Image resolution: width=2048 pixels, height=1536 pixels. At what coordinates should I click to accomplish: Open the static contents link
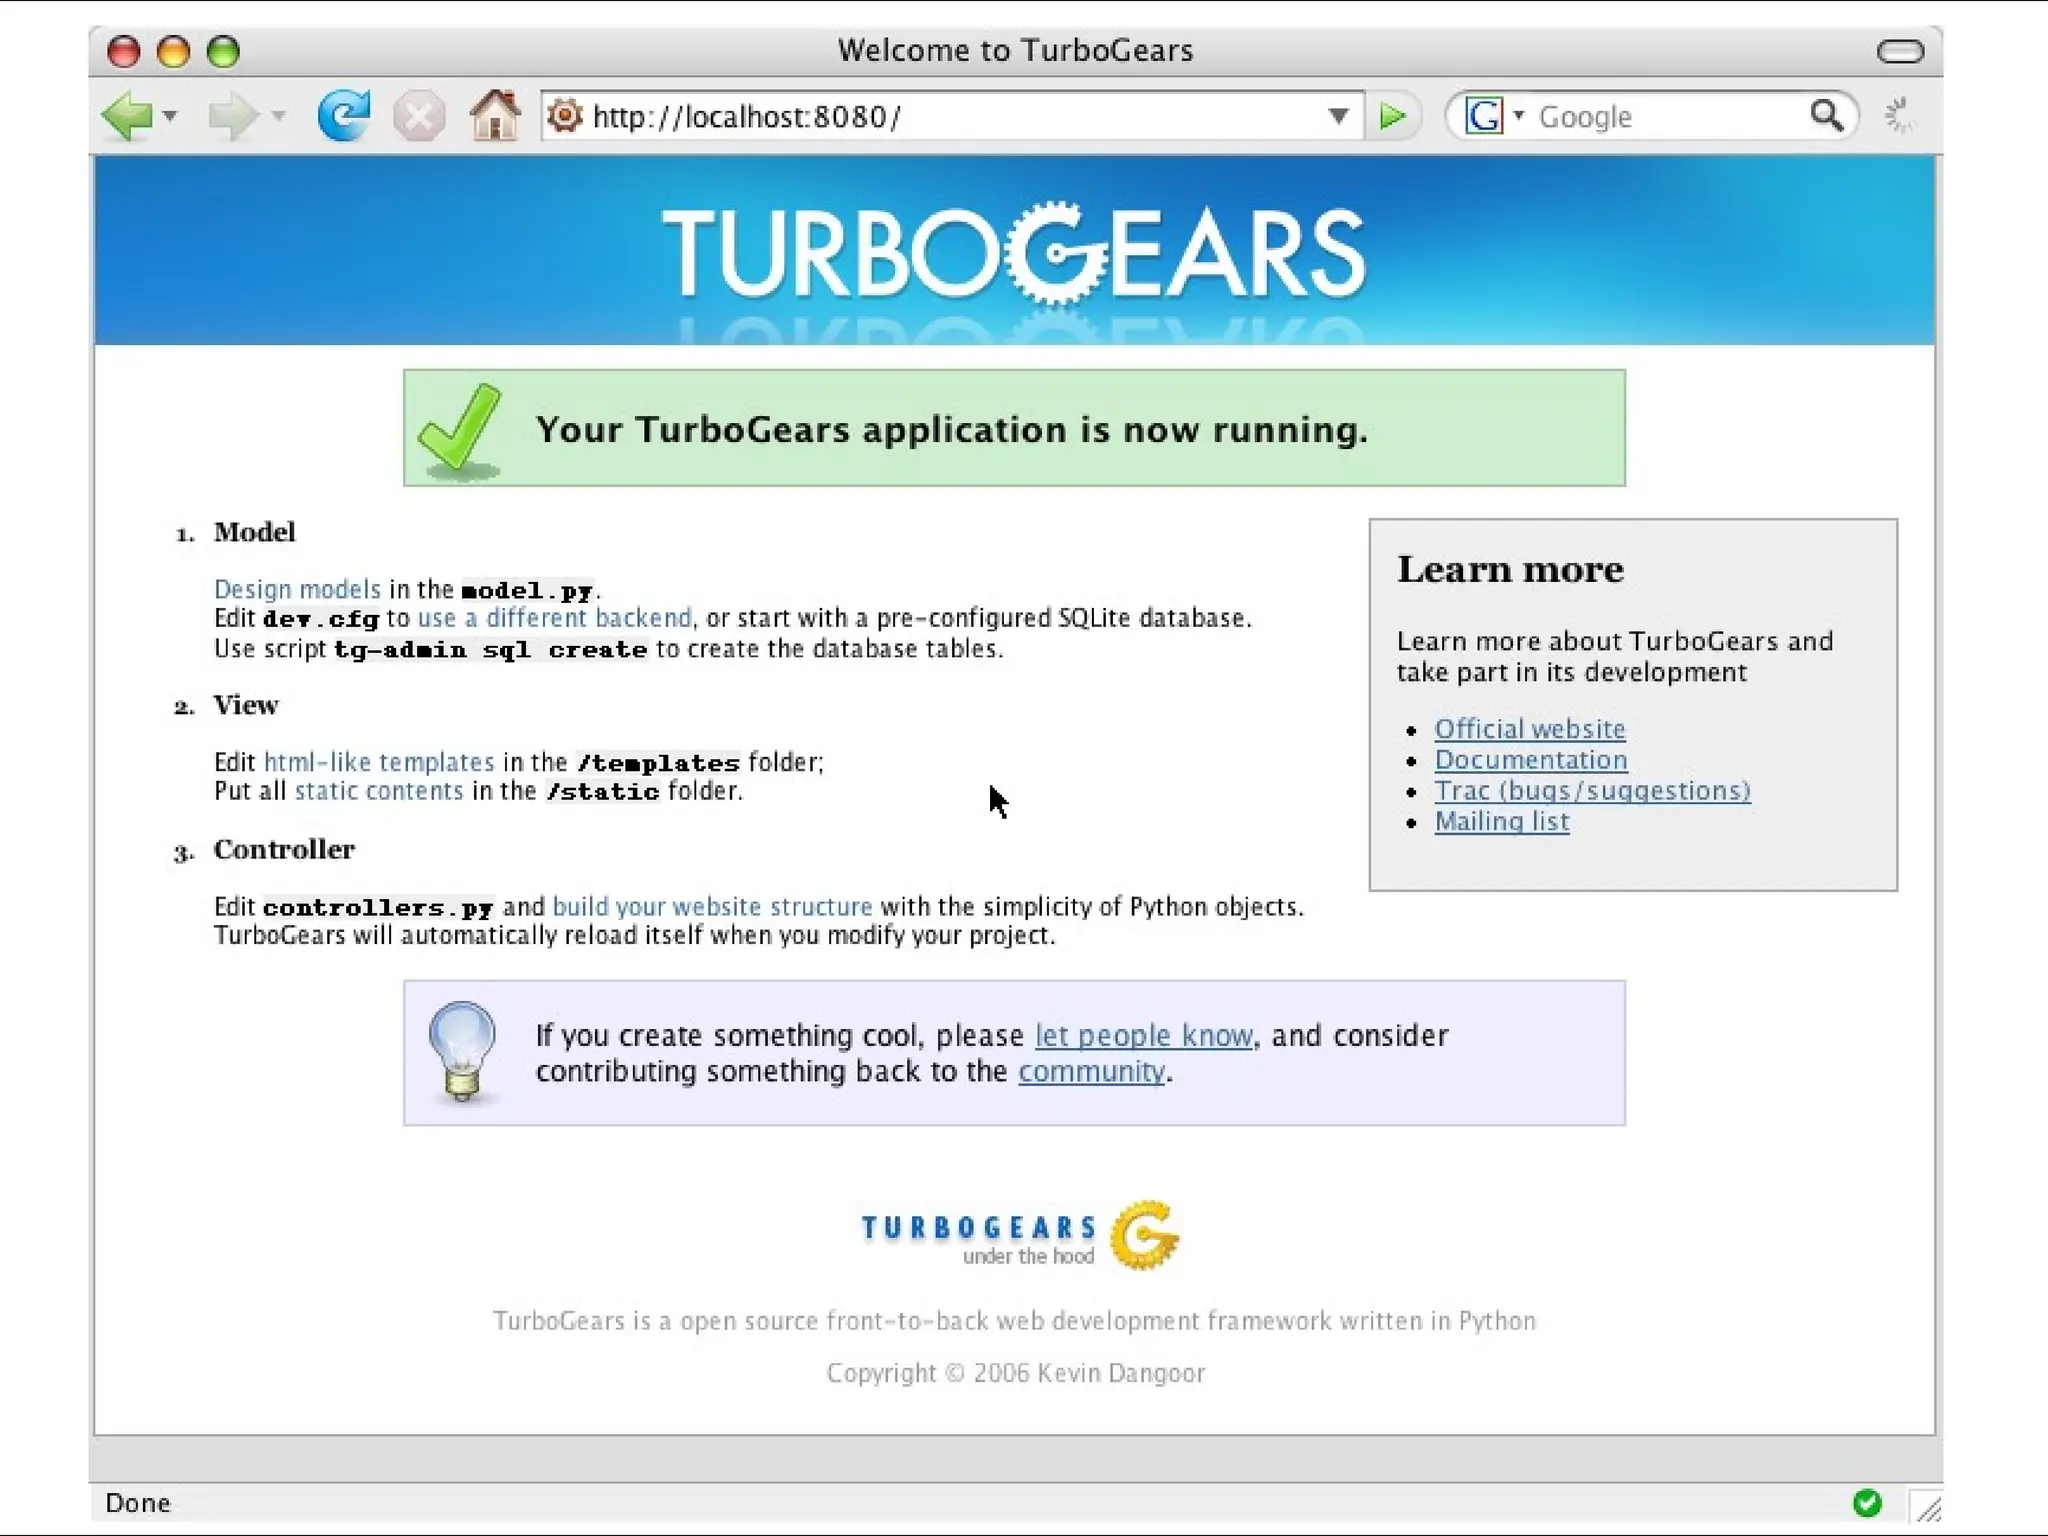(x=379, y=791)
